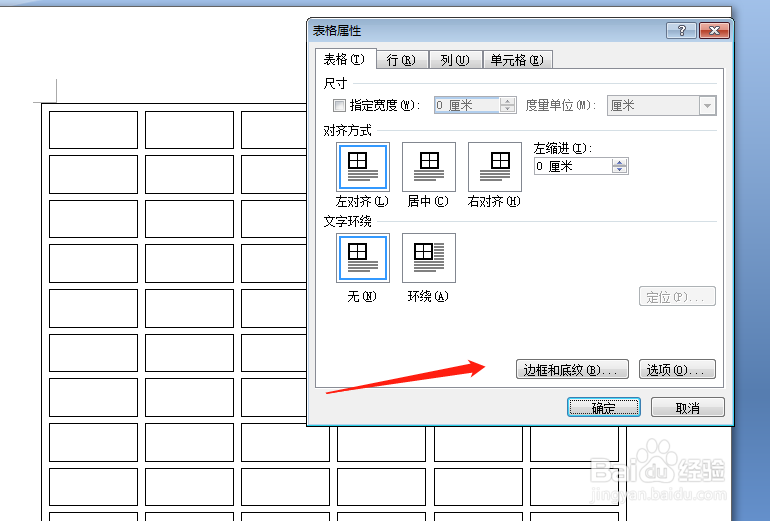Screen dimensions: 770x521
Task: Confirm with the 确定 button
Action: pos(604,408)
